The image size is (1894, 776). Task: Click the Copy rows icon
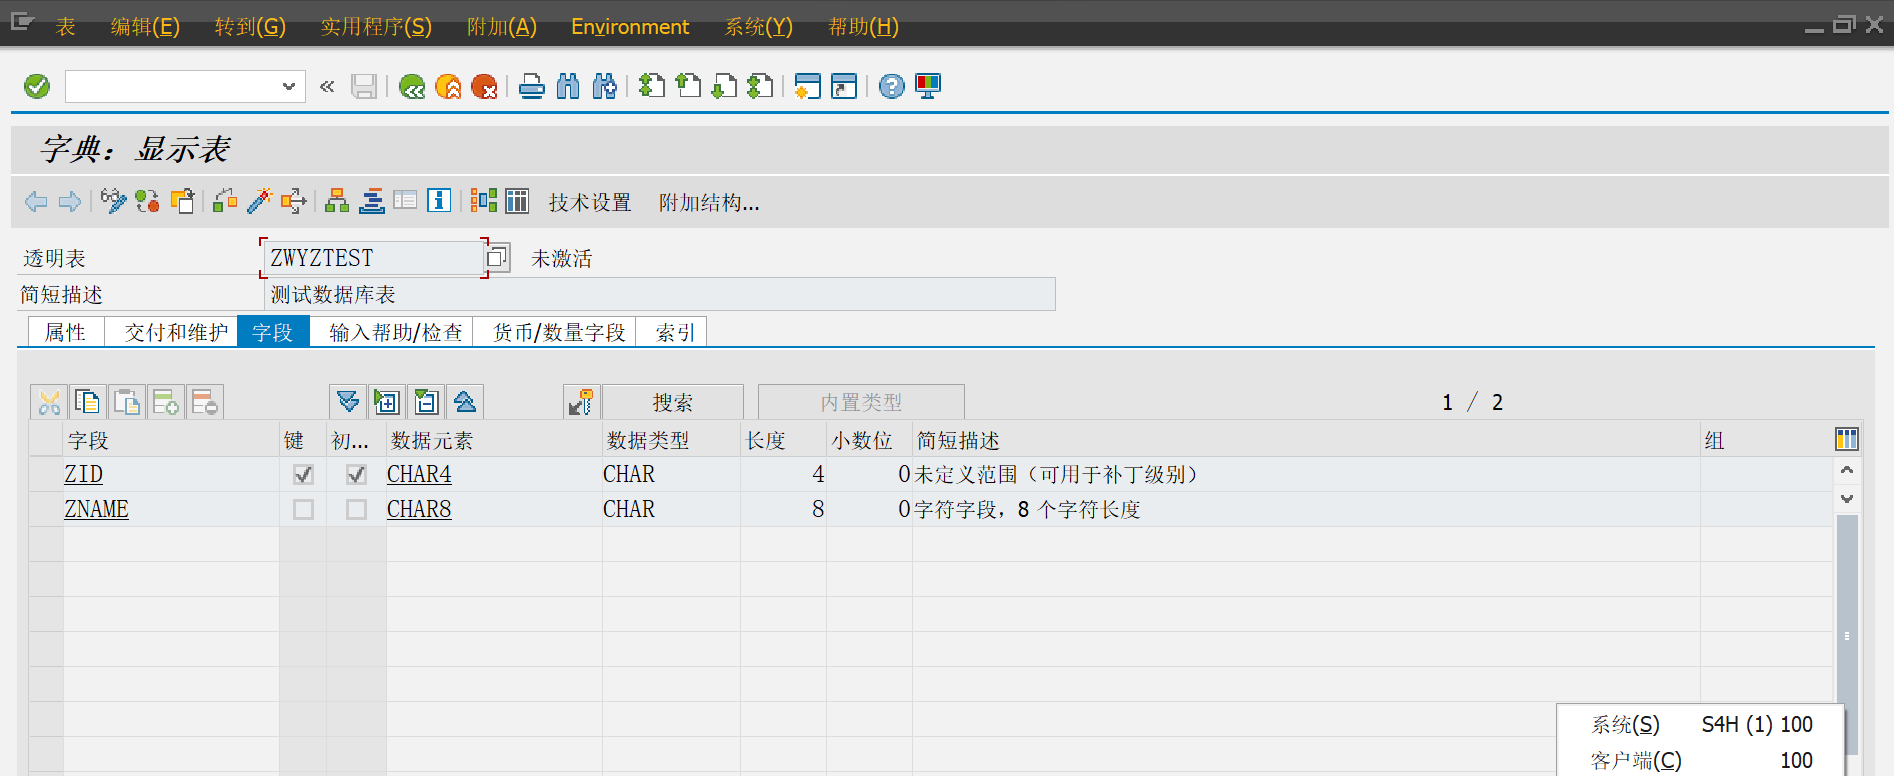pyautogui.click(x=87, y=402)
